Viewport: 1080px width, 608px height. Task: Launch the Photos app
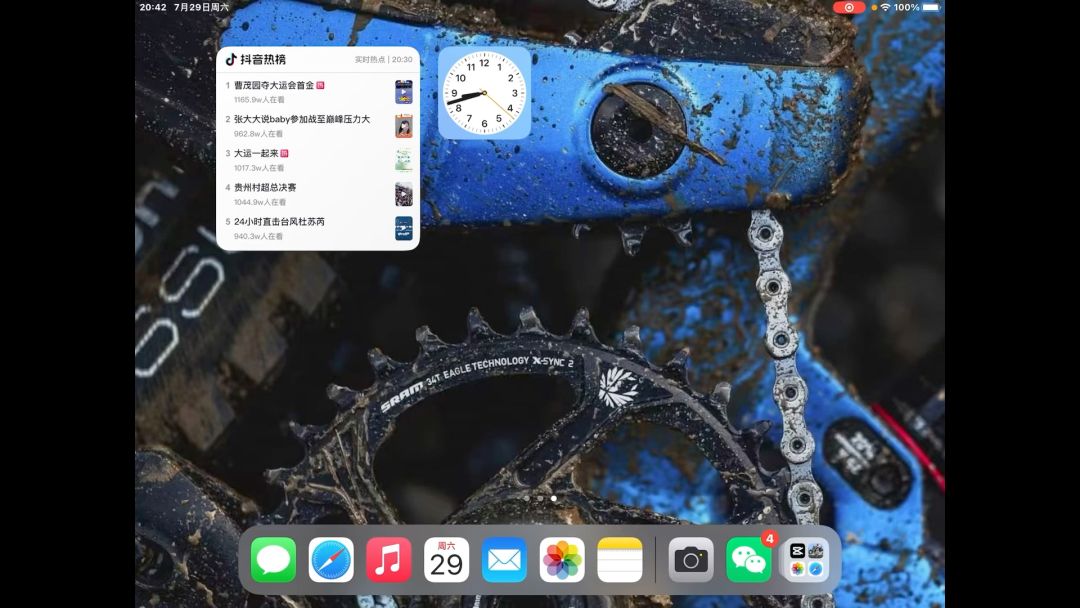[x=562, y=560]
